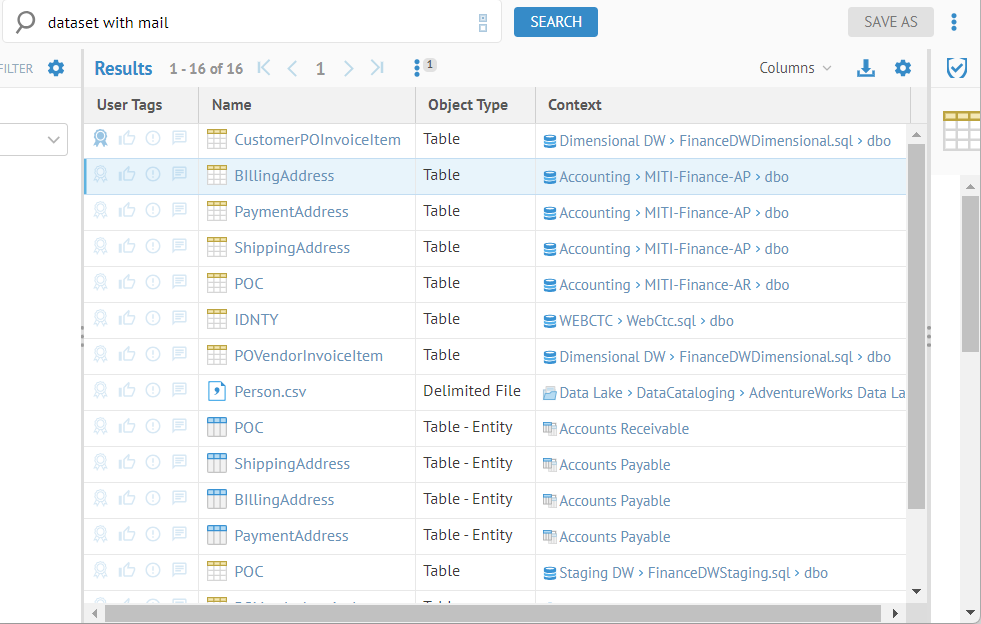Screen dimensions: 981x624
Task: Sort by the Object Type column header
Action: (467, 105)
